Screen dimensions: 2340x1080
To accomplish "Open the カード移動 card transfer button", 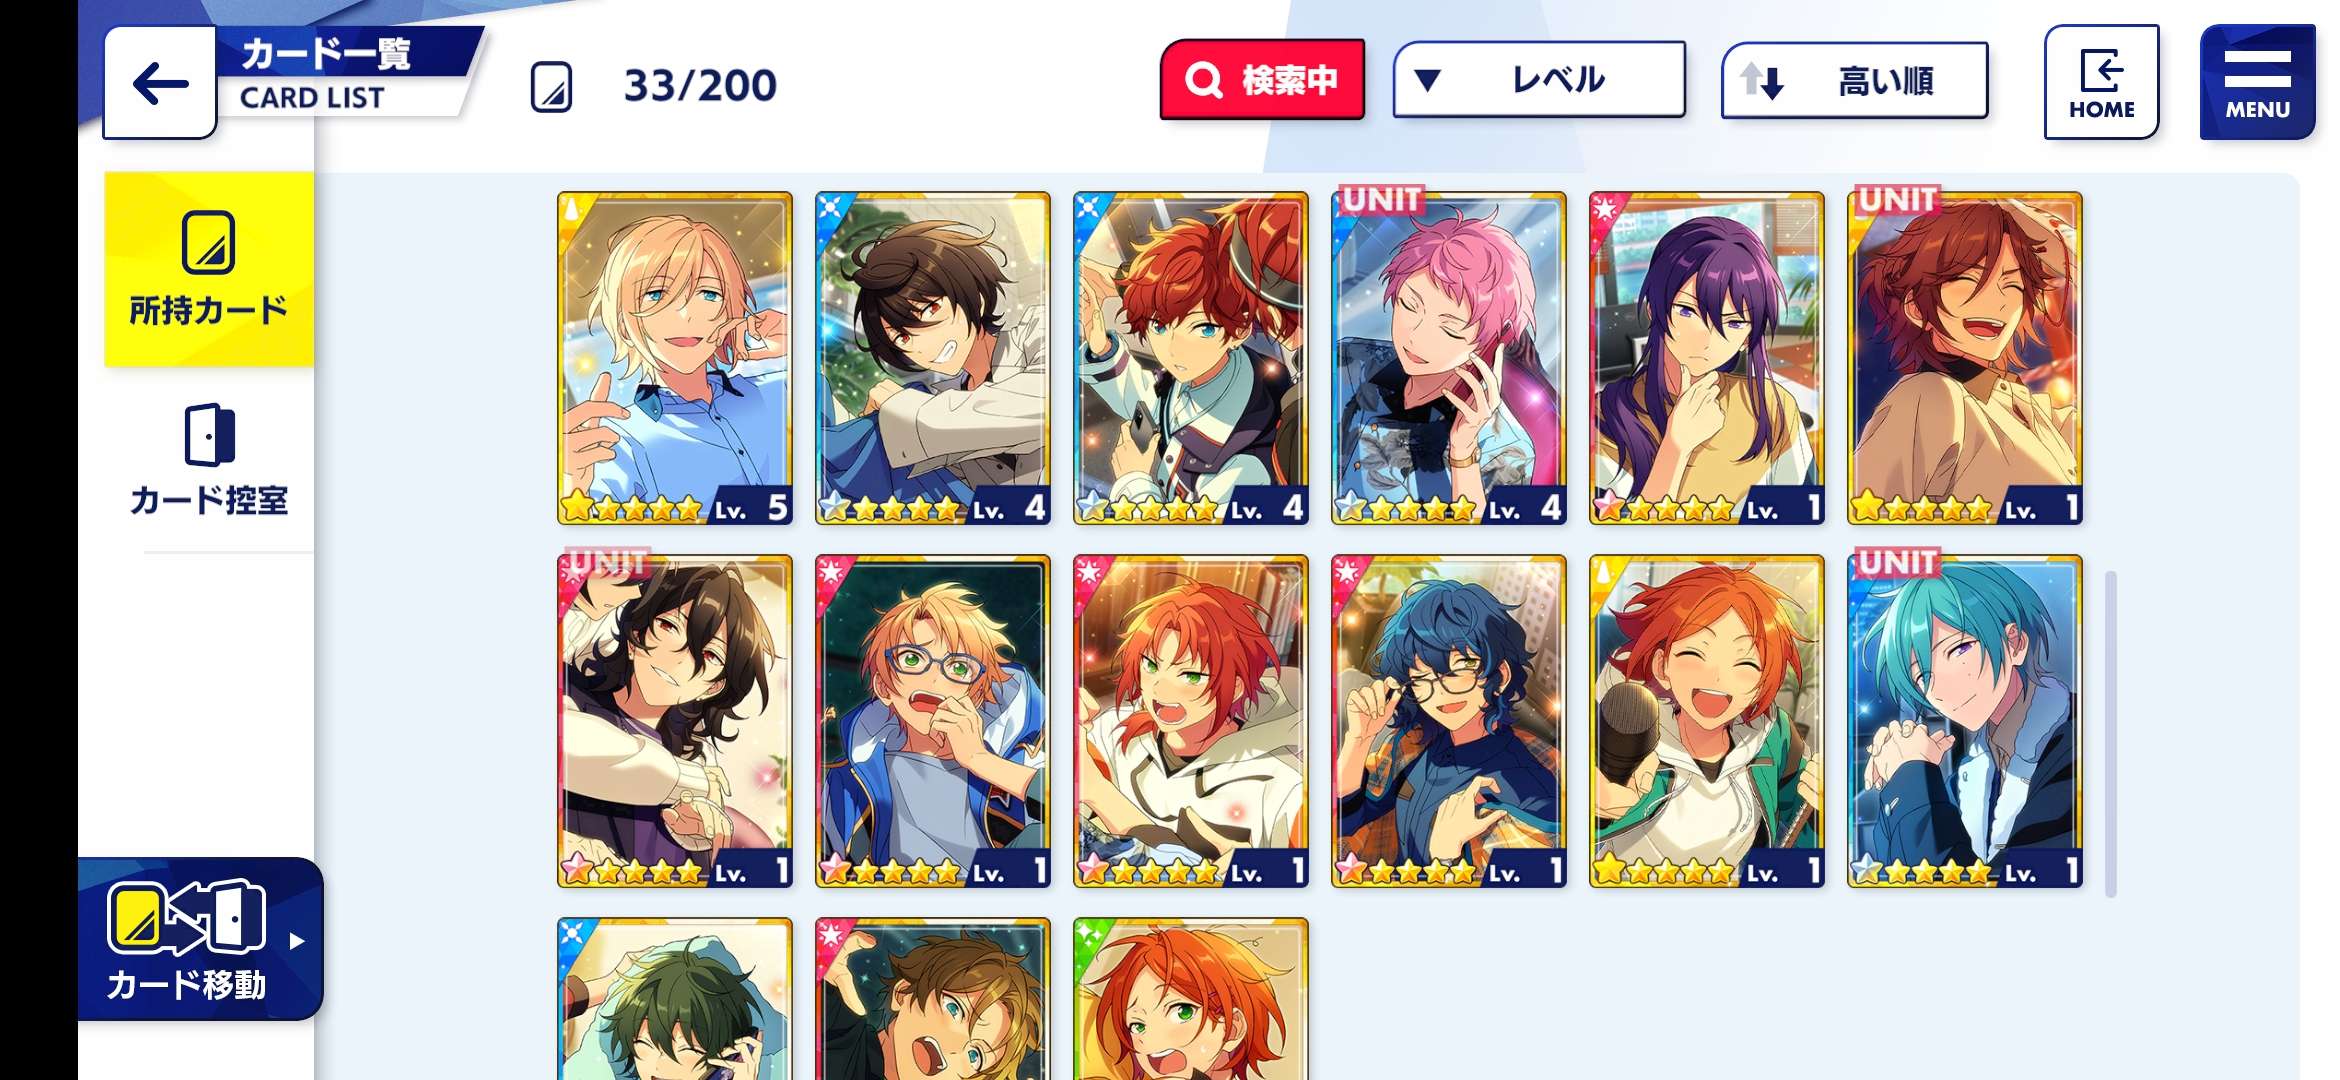I will coord(200,939).
